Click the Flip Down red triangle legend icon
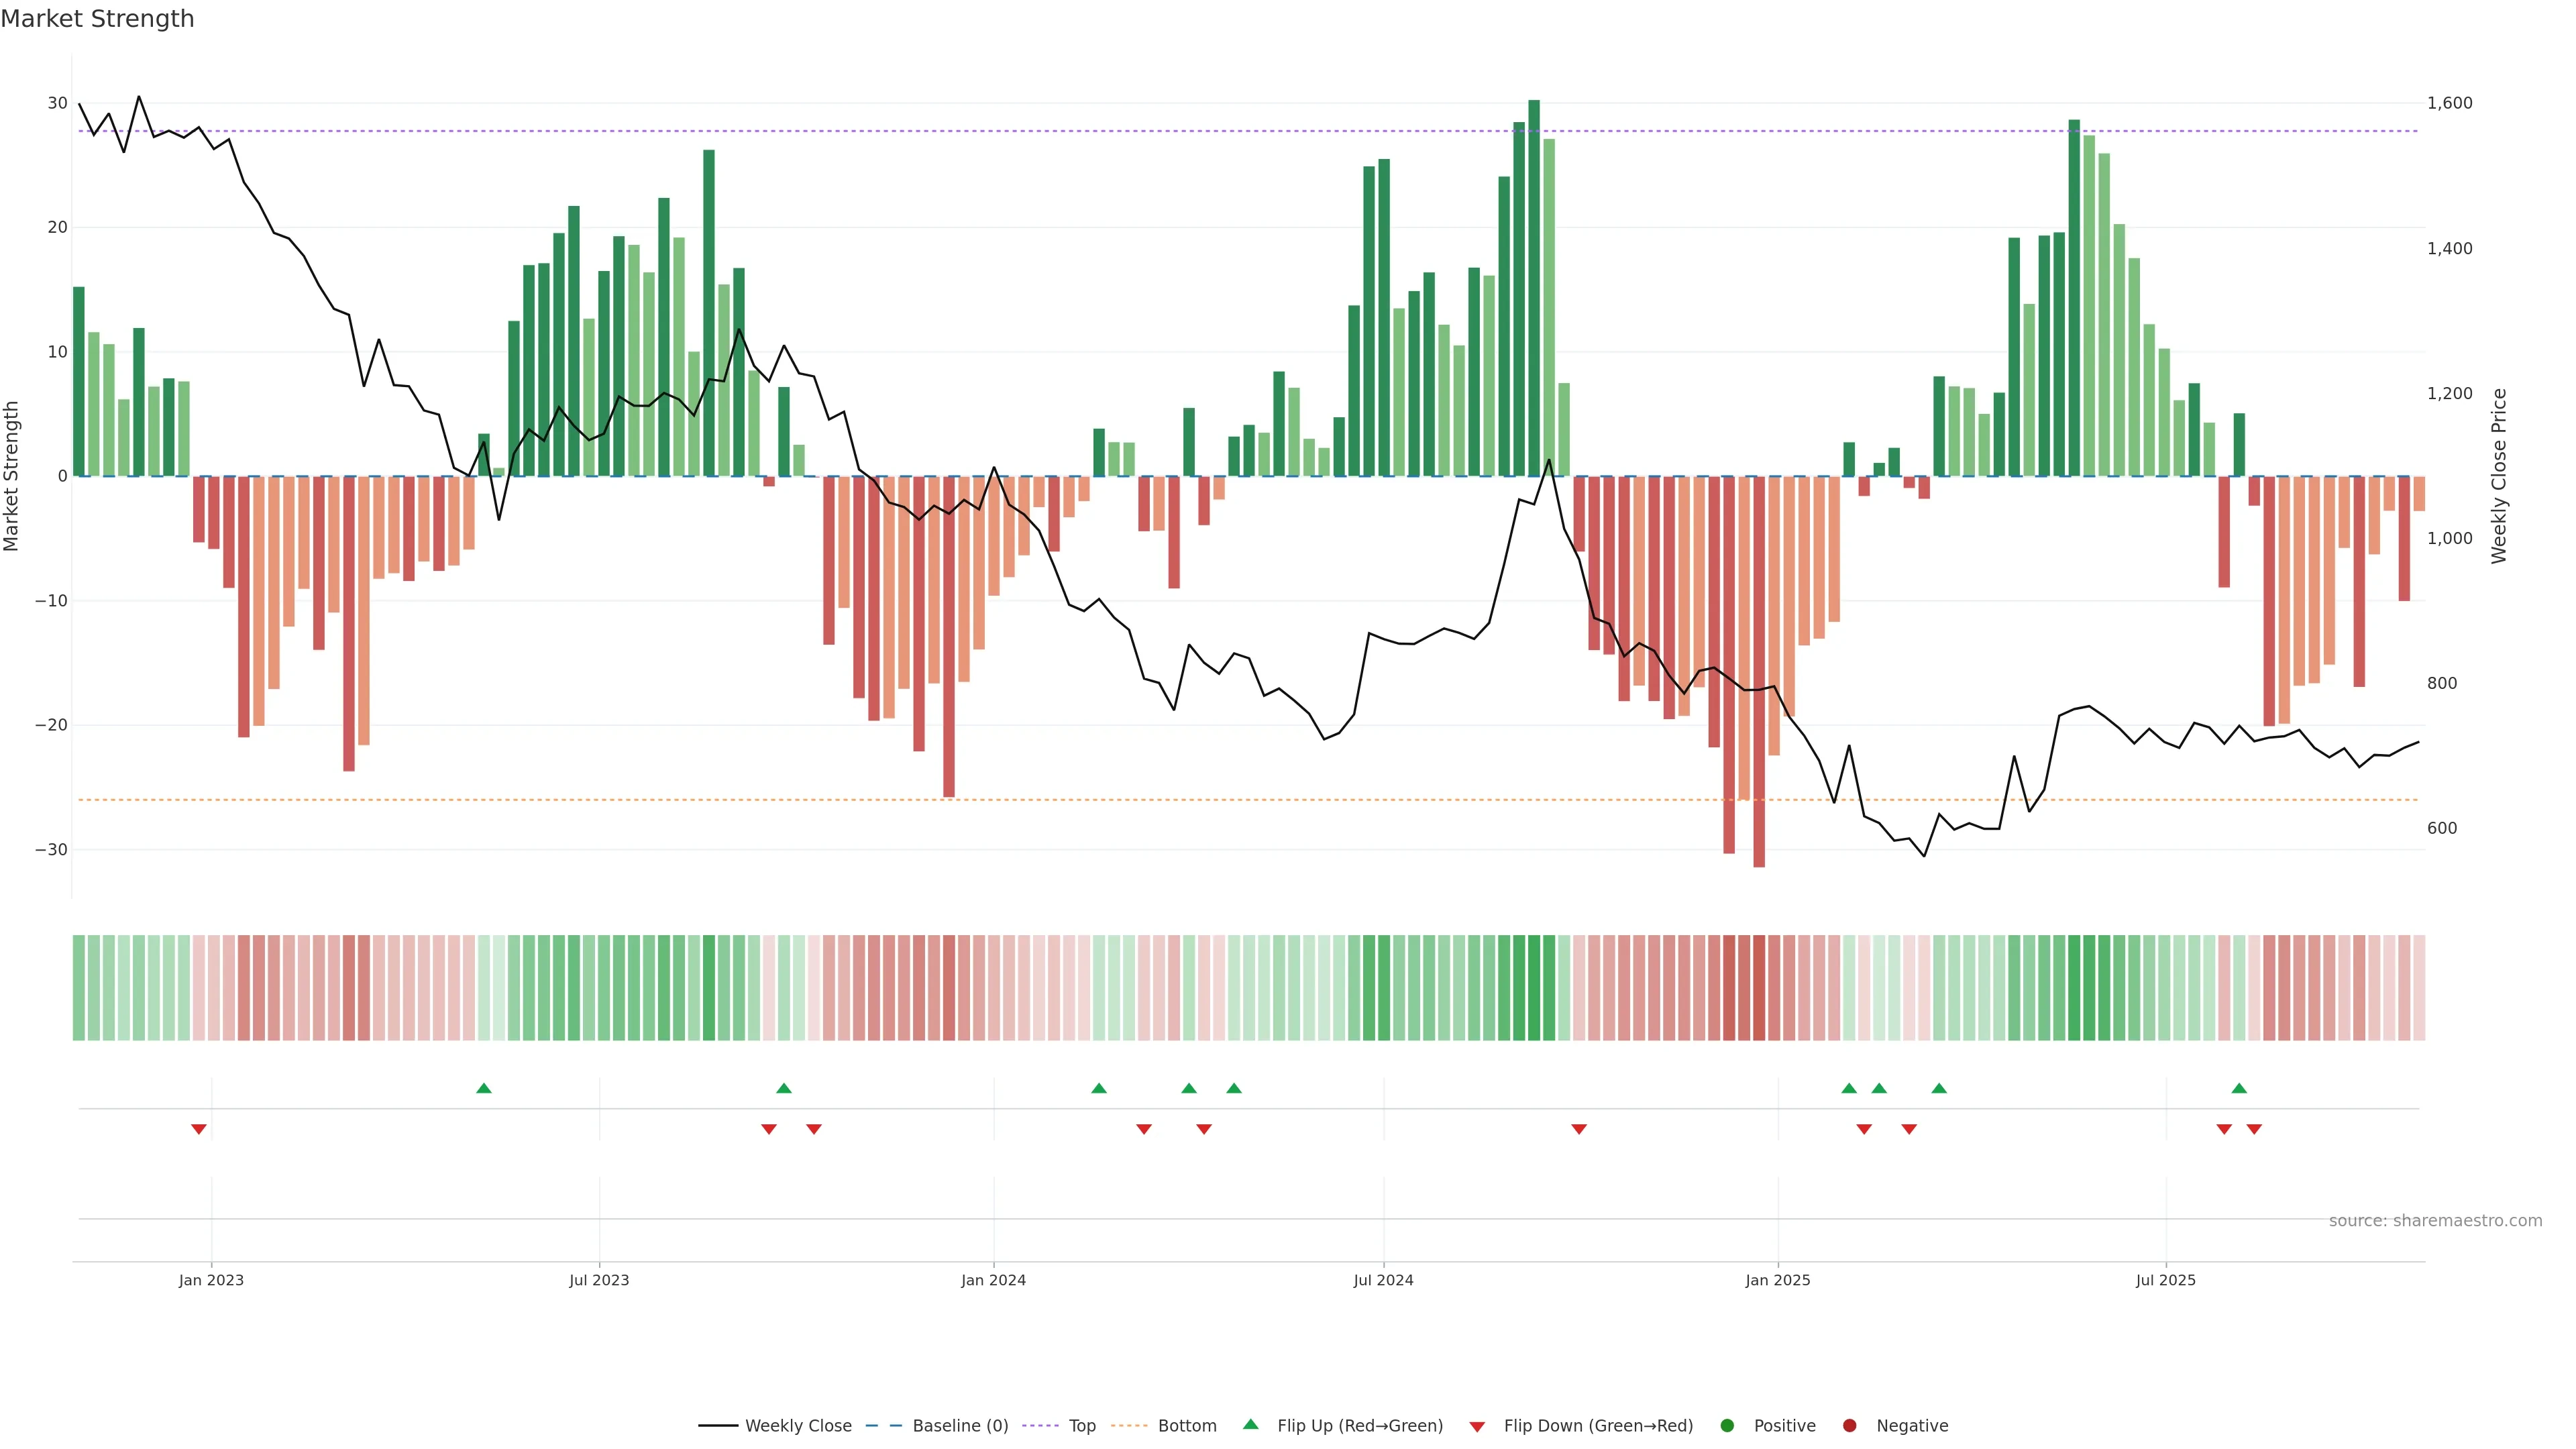The width and height of the screenshot is (2576, 1449). click(1477, 1427)
